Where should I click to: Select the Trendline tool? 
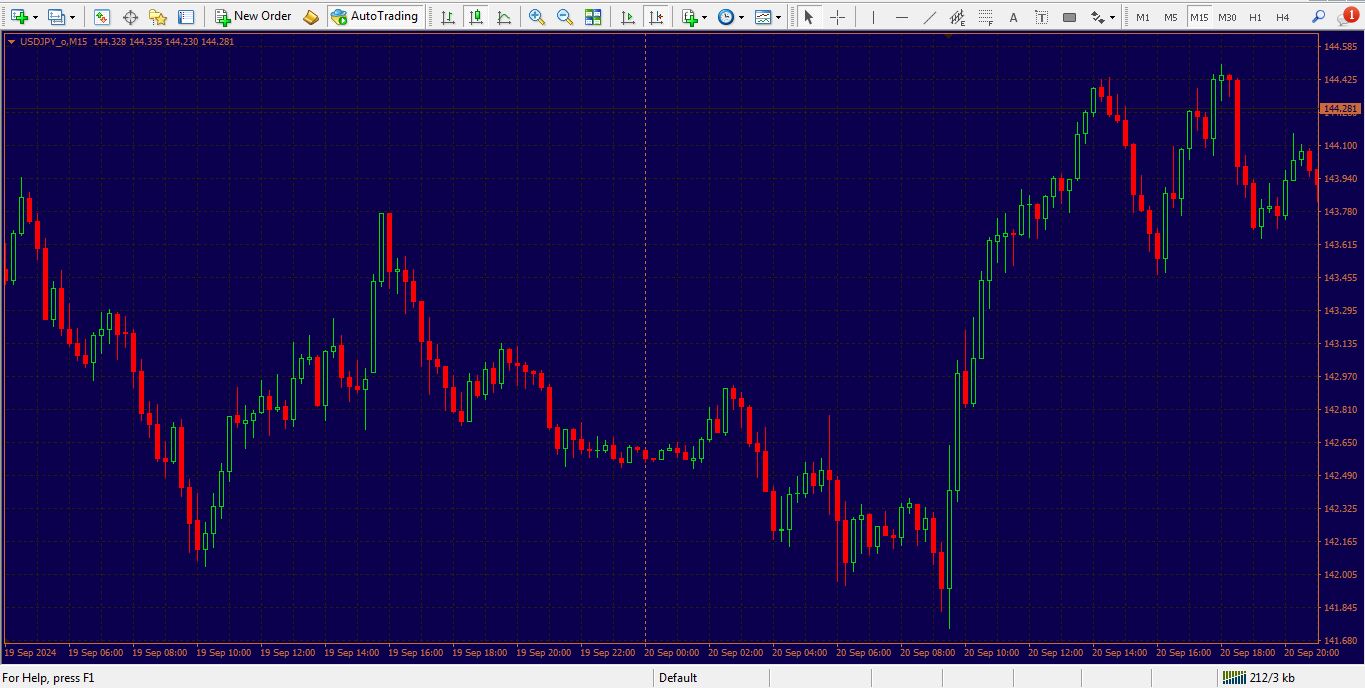(929, 17)
